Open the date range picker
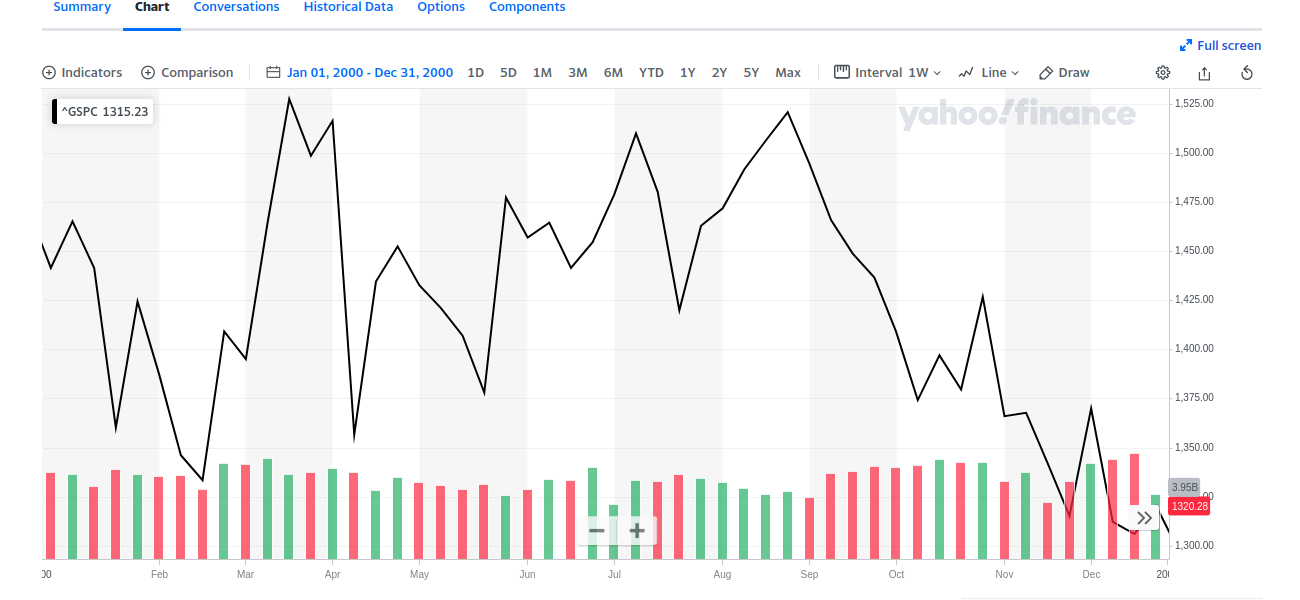1300x600 pixels. pos(359,73)
